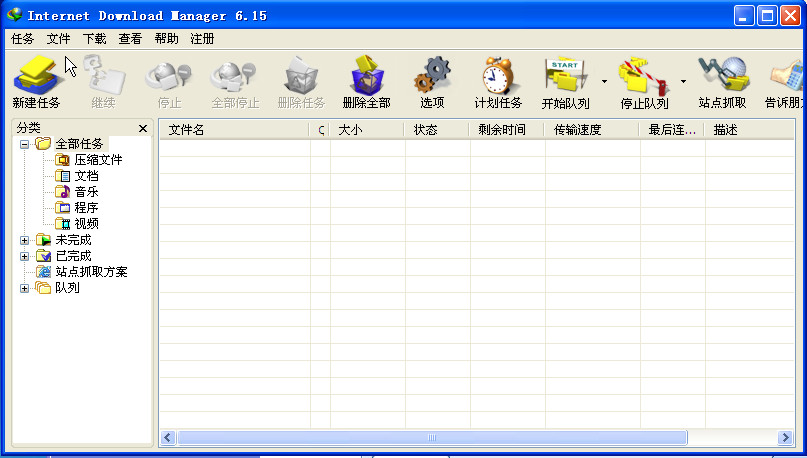807x458 pixels.
Task: Sort by the 剩余时间 column header
Action: click(x=507, y=130)
